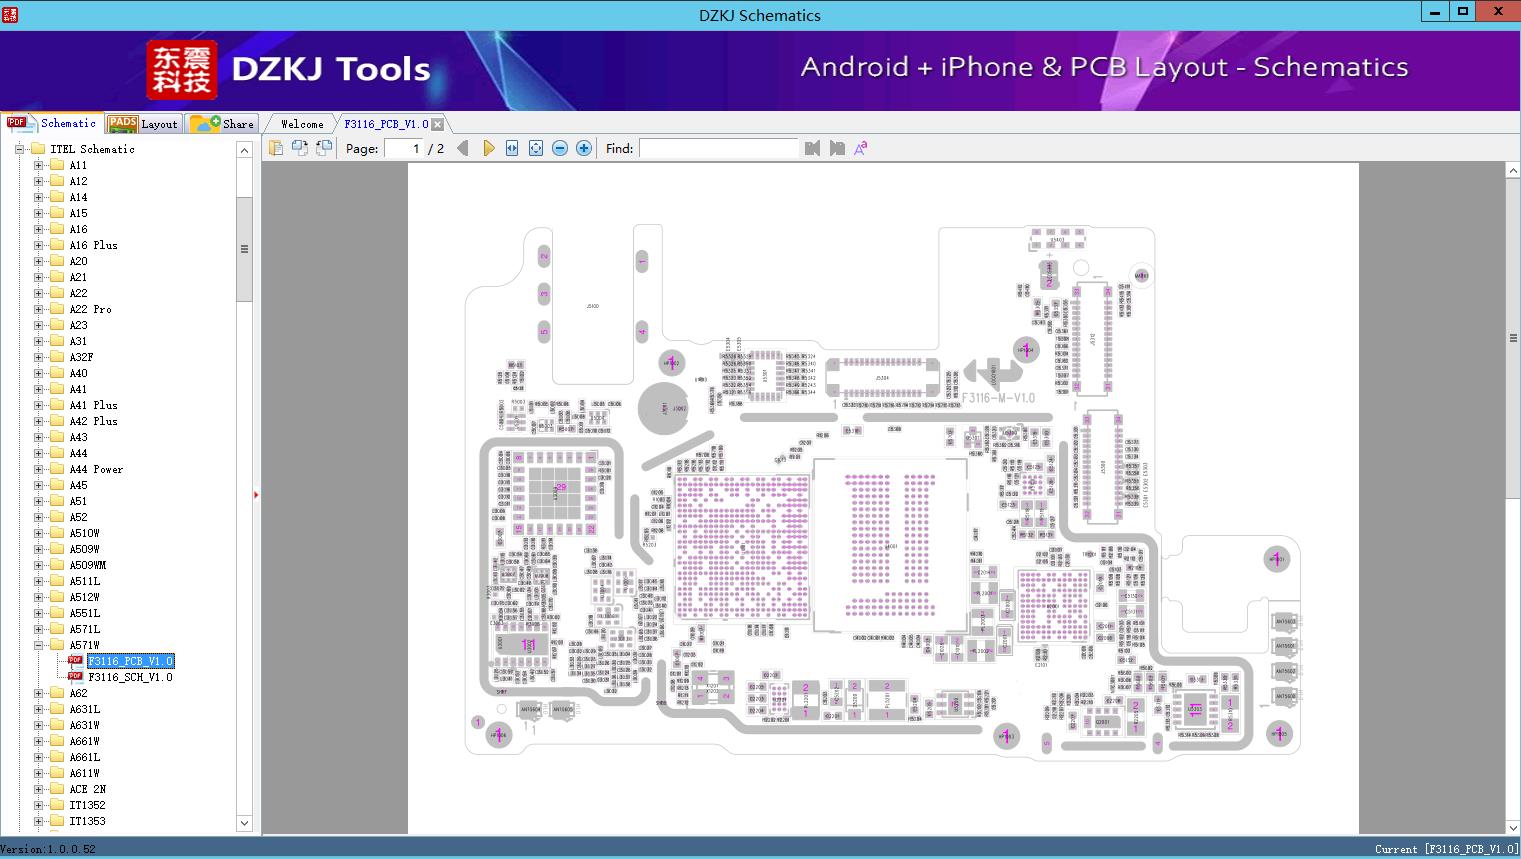
Task: Select the F3116_PCB_V1.0 document tab
Action: 386,124
